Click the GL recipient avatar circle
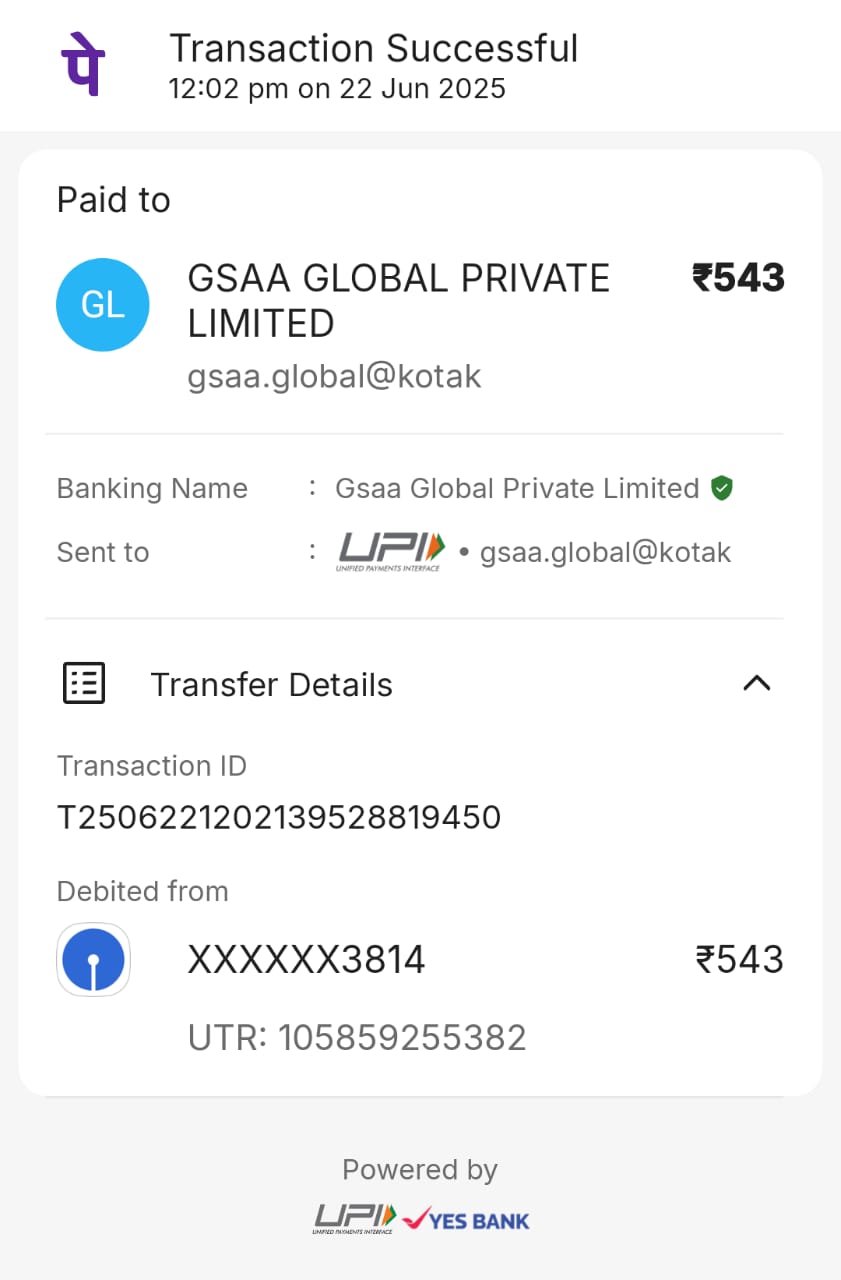The image size is (841, 1280). pyautogui.click(x=102, y=305)
